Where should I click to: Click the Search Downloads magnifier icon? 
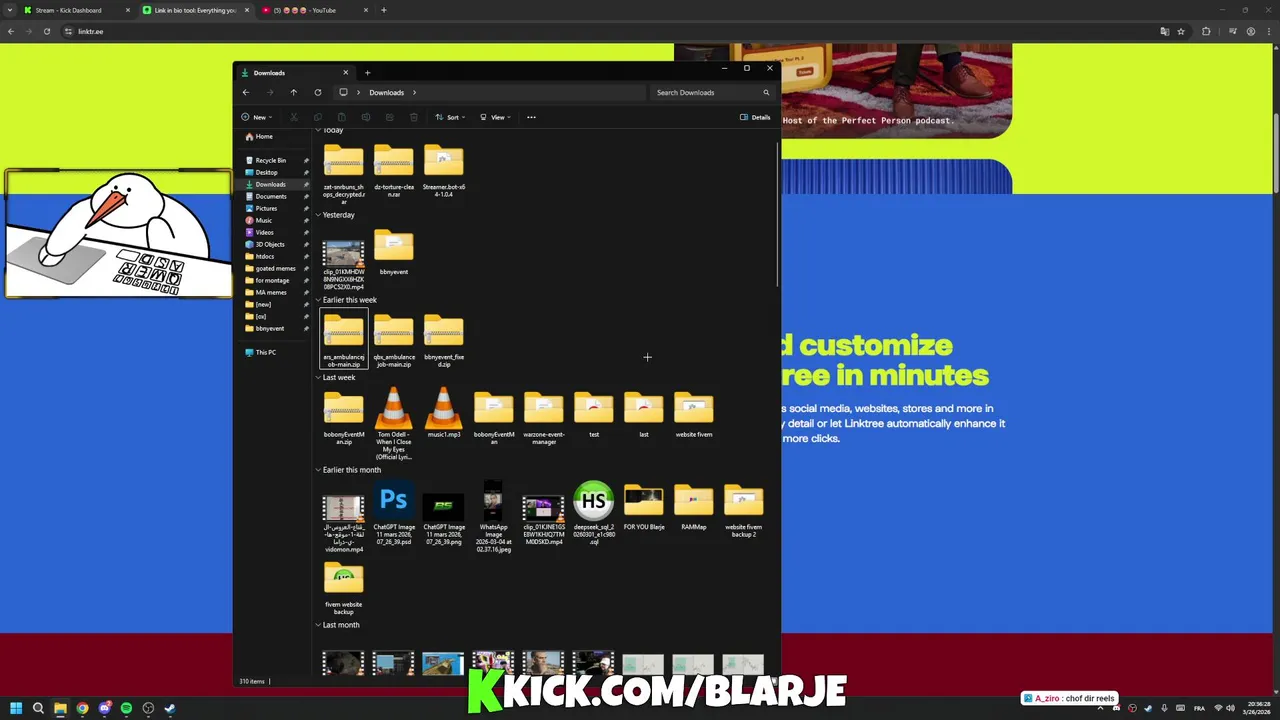click(x=766, y=92)
